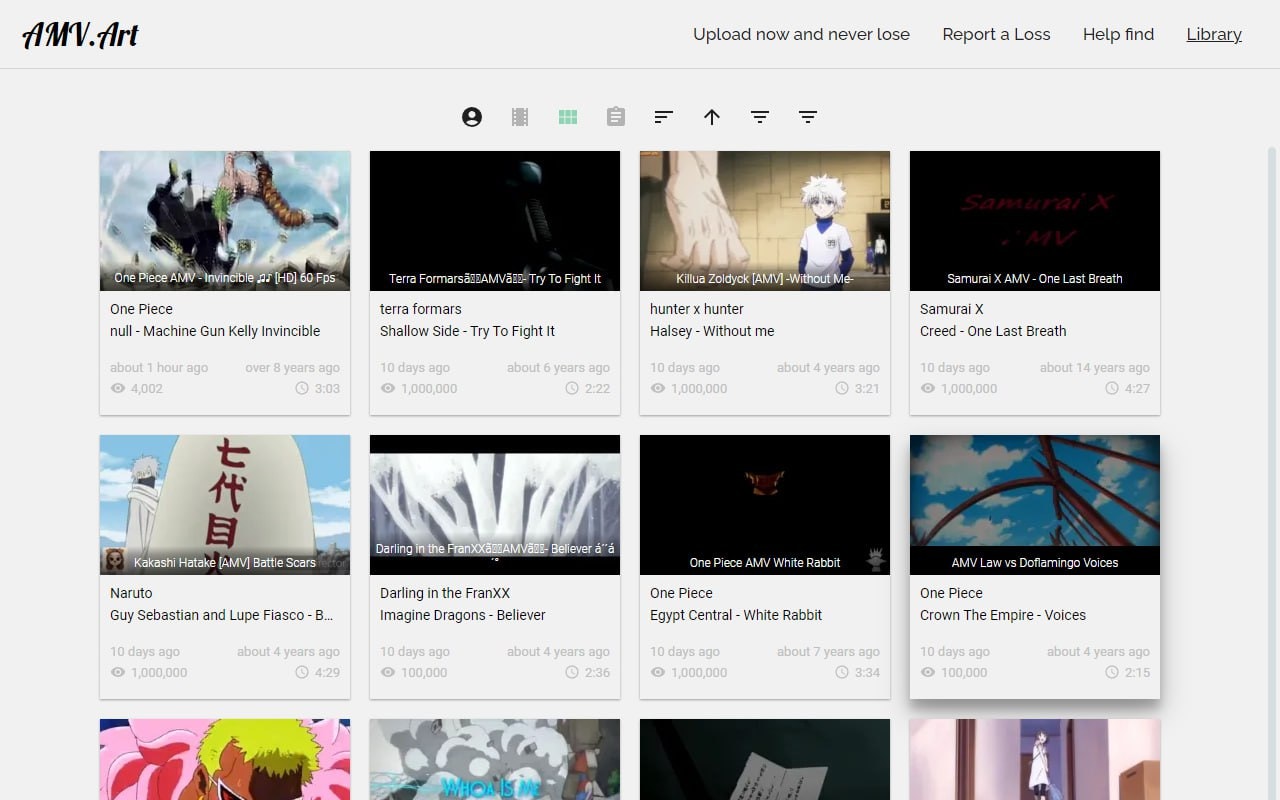This screenshot has width=1280, height=800.
Task: Click the eye icon on the Naruto card
Action: coord(118,672)
